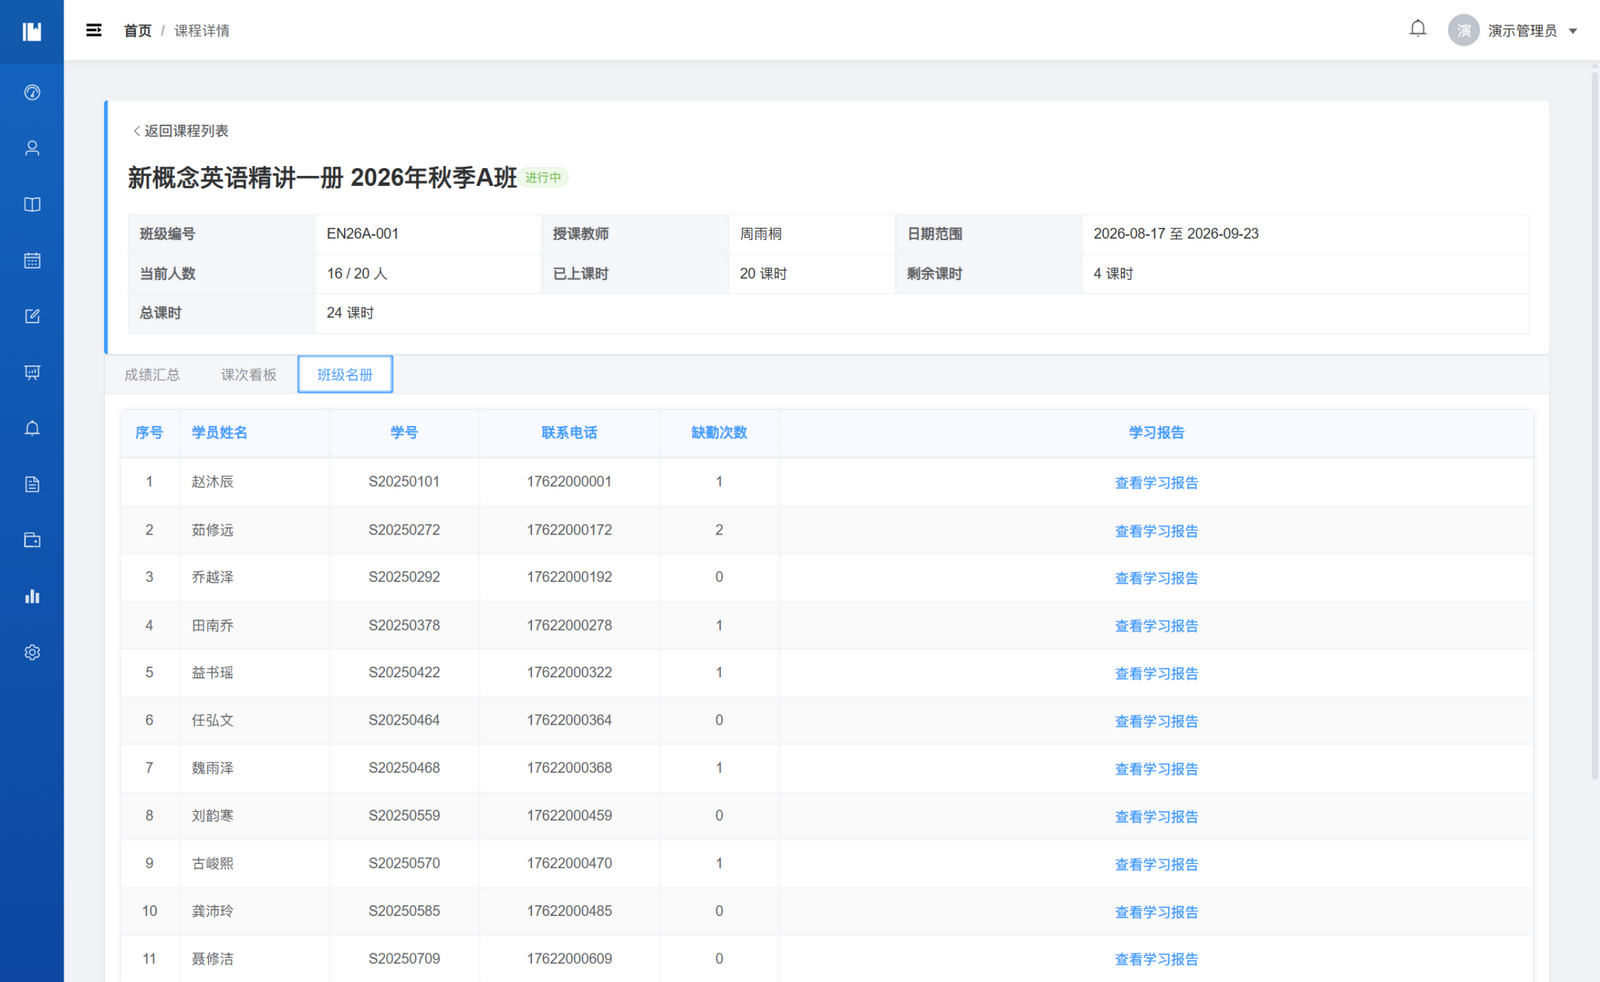1600x982 pixels.
Task: Click enrollment value 16 / 20 人
Action: [357, 274]
